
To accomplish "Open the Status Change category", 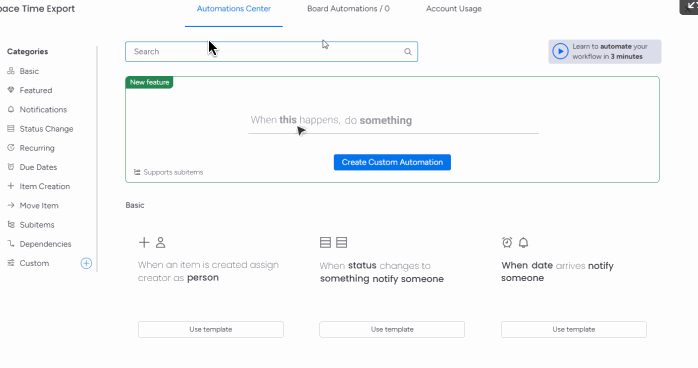I will click(x=46, y=129).
